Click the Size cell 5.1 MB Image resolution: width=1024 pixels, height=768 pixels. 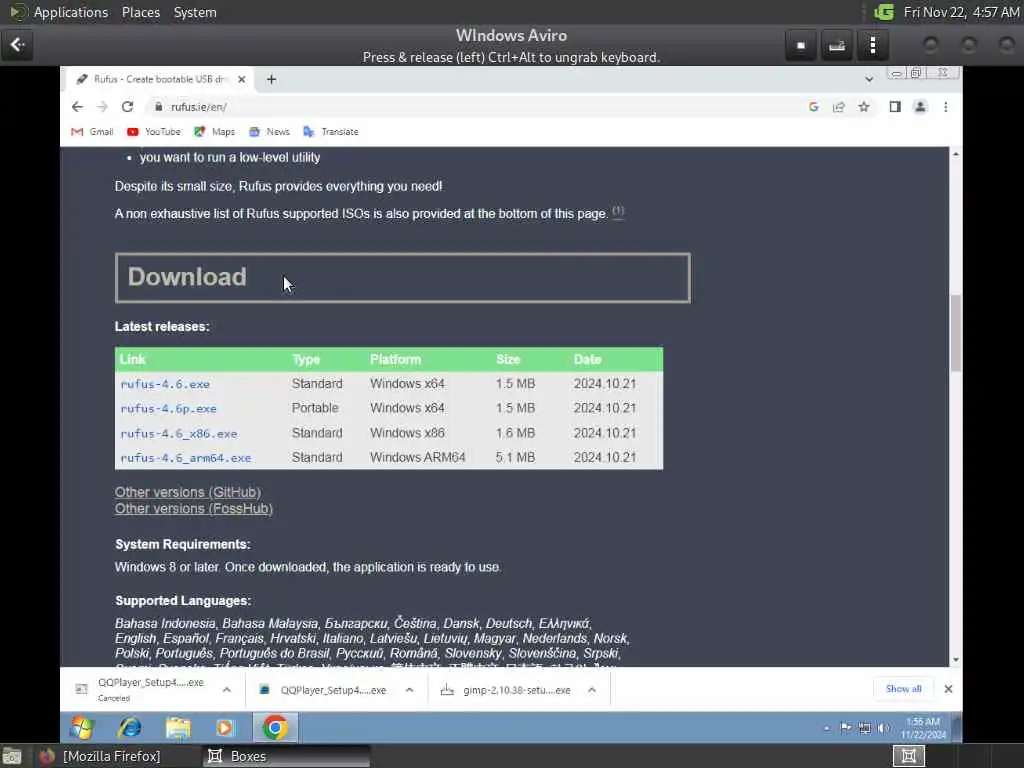pos(515,457)
